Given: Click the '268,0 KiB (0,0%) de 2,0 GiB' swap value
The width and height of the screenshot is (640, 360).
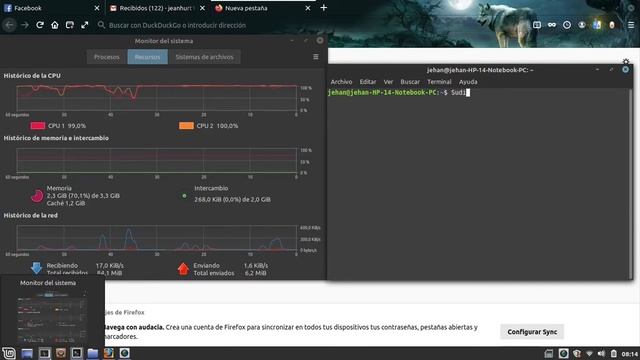Looking at the screenshot, I should [x=232, y=199].
